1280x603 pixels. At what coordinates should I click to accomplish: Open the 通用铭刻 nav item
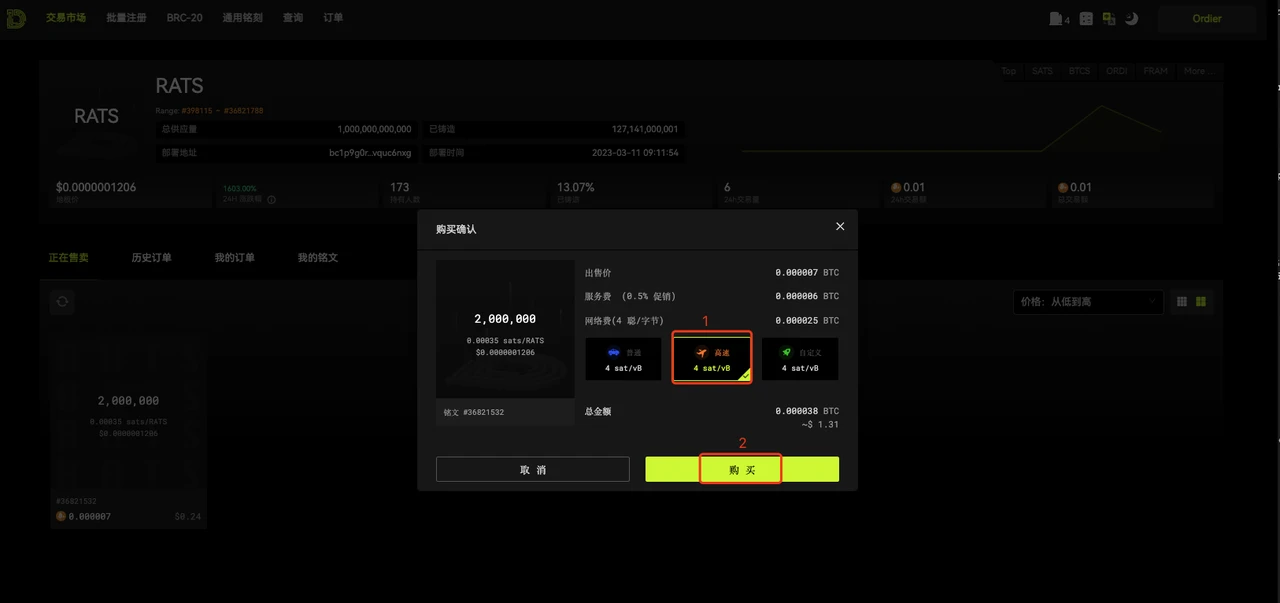(242, 18)
